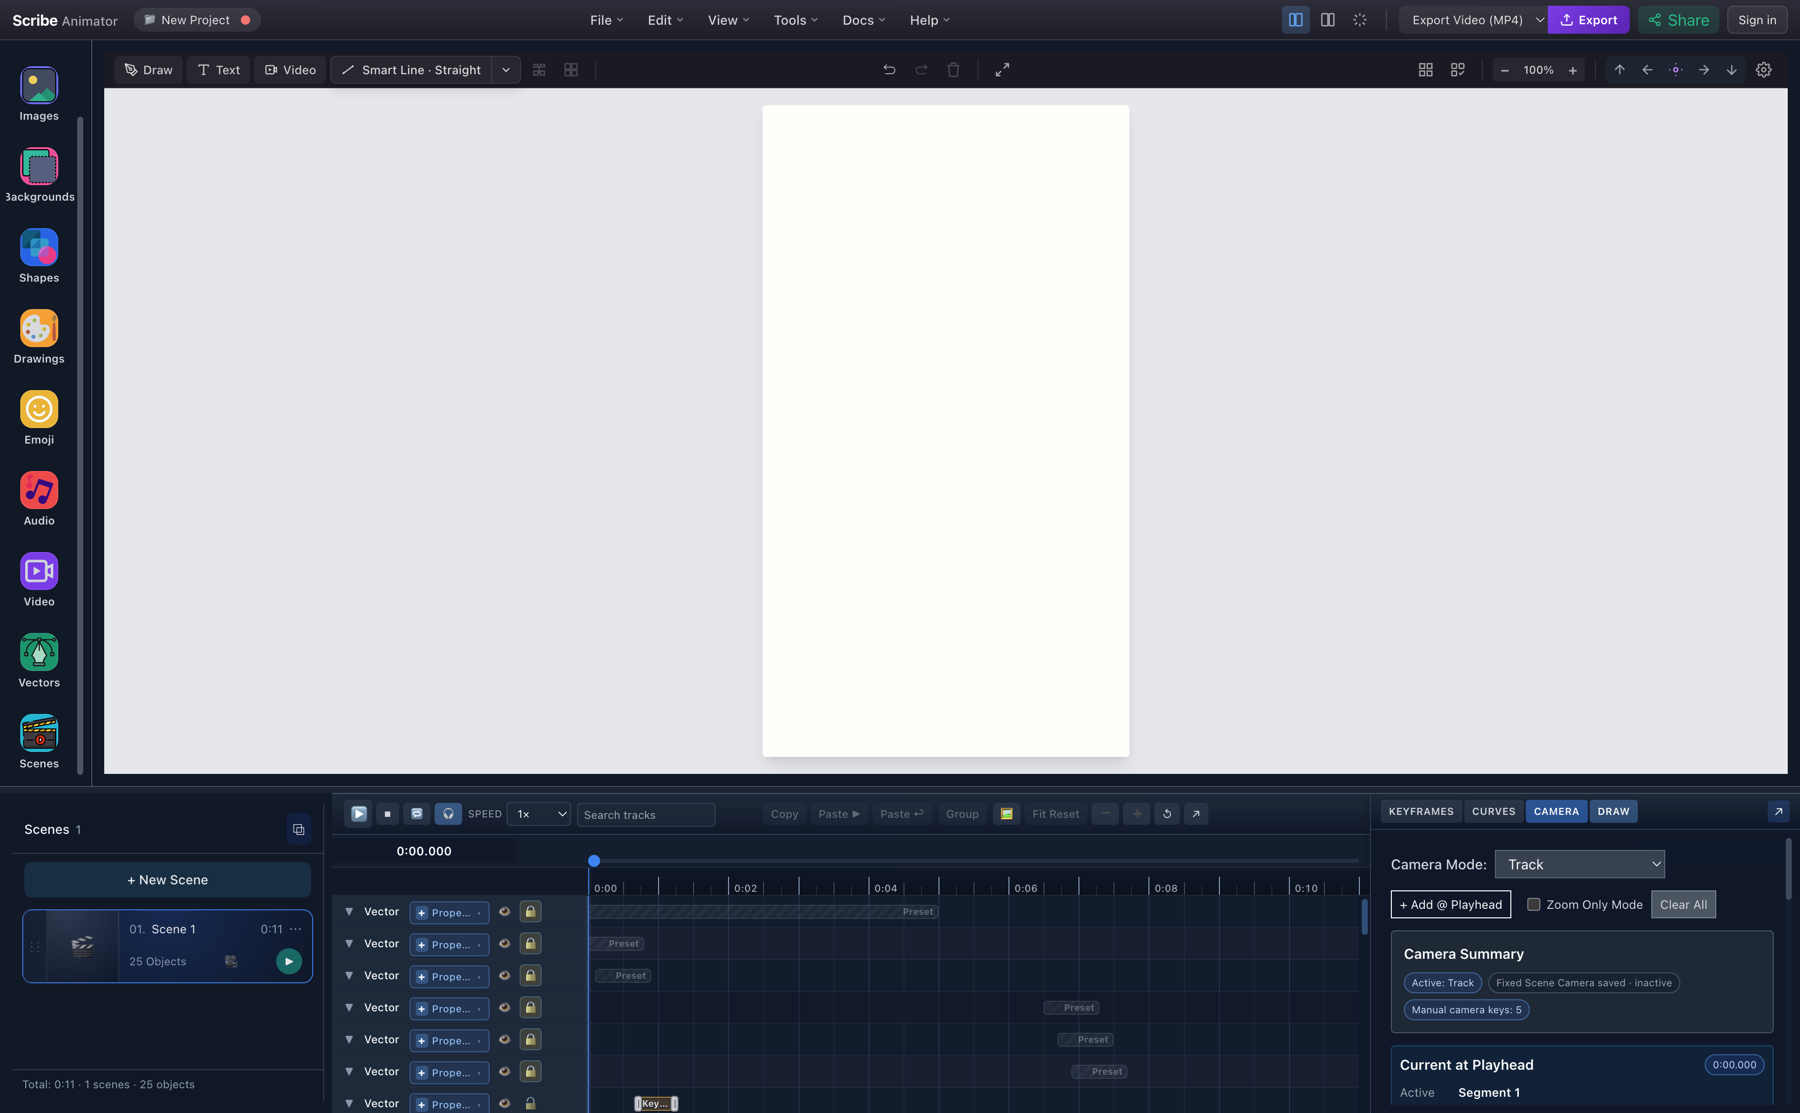Switch to the Keyframes tab
The height and width of the screenshot is (1113, 1800).
pyautogui.click(x=1421, y=811)
